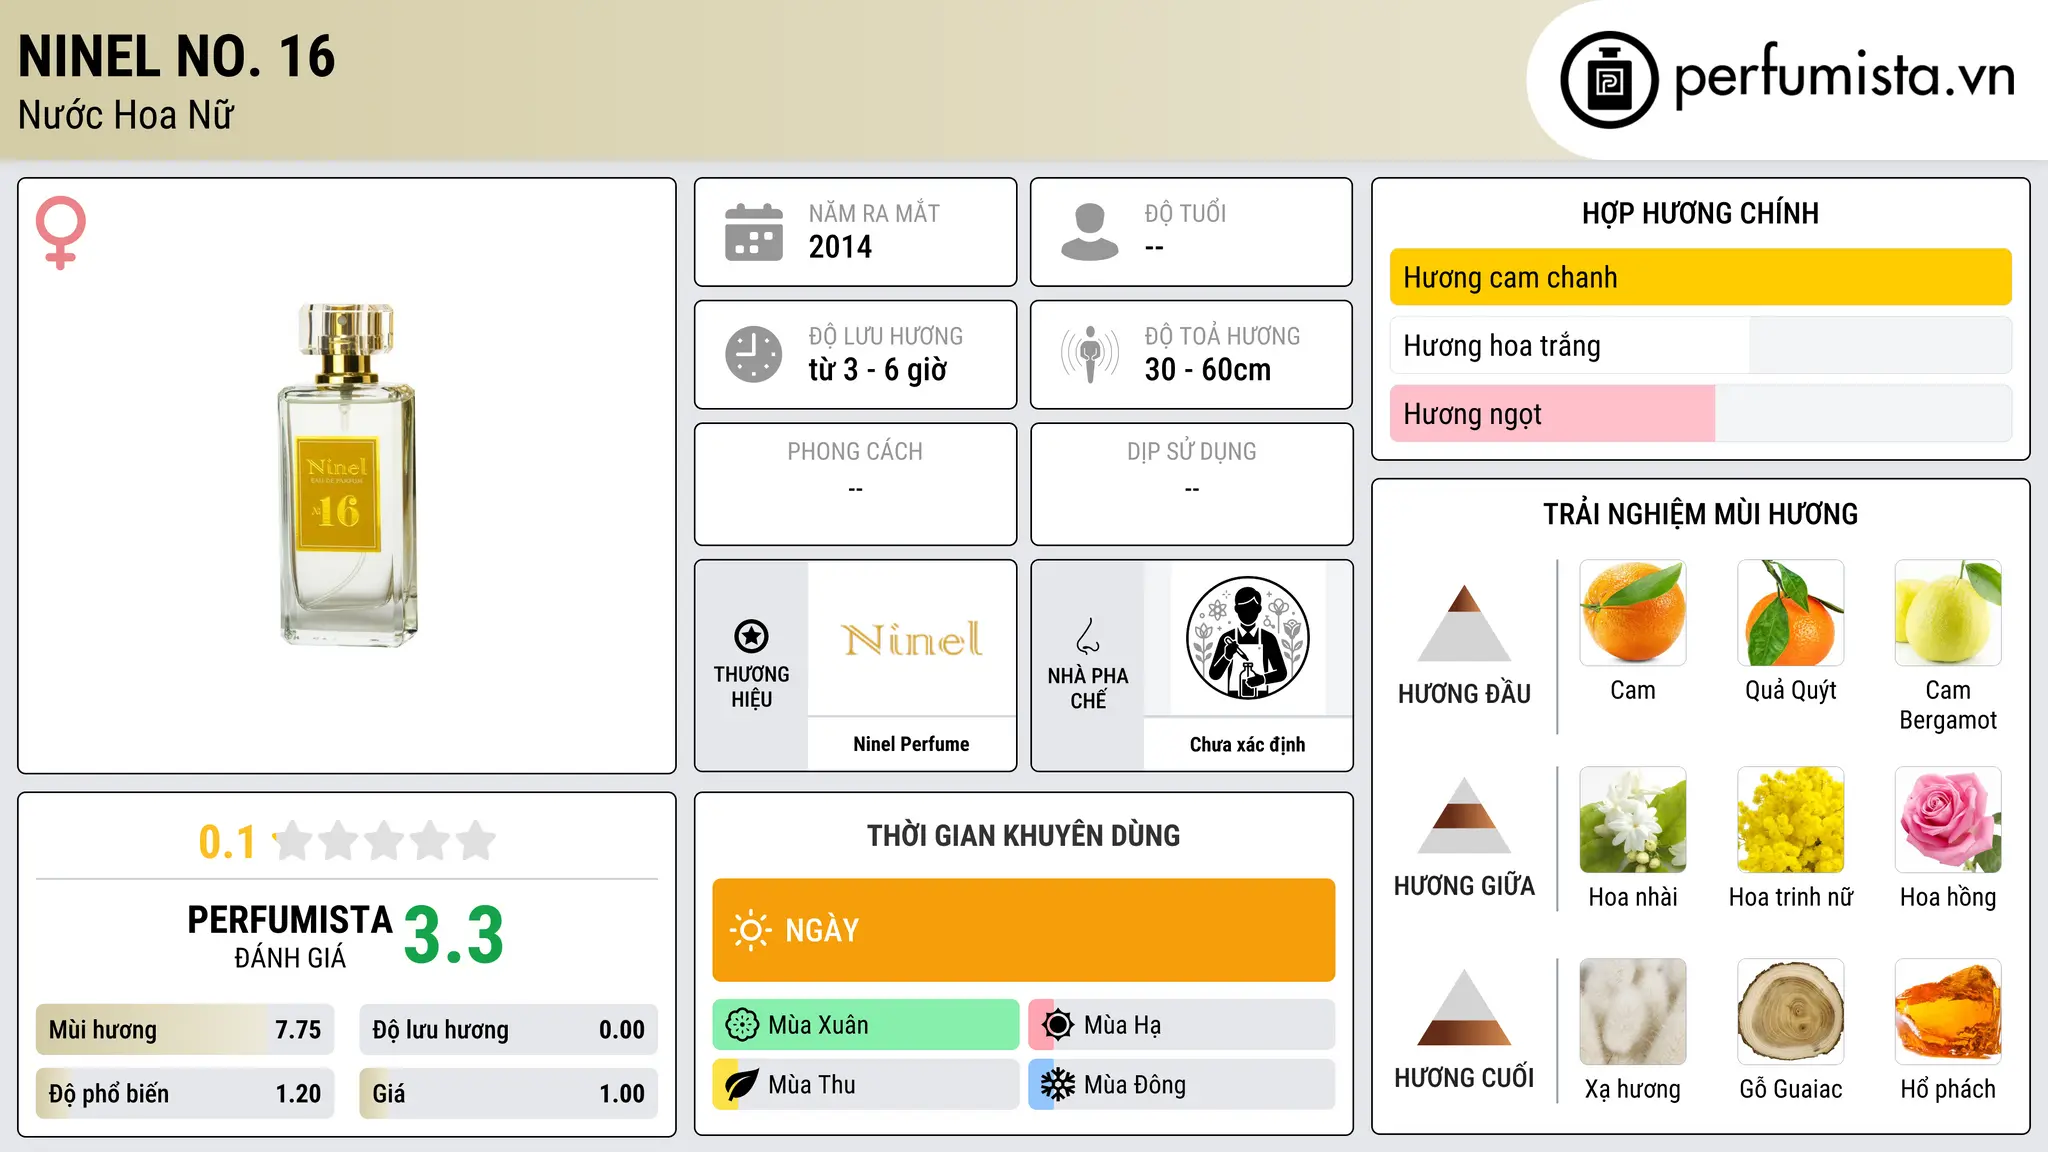Click the winter snowflake icon
The image size is (2048, 1152).
coord(1058,1085)
